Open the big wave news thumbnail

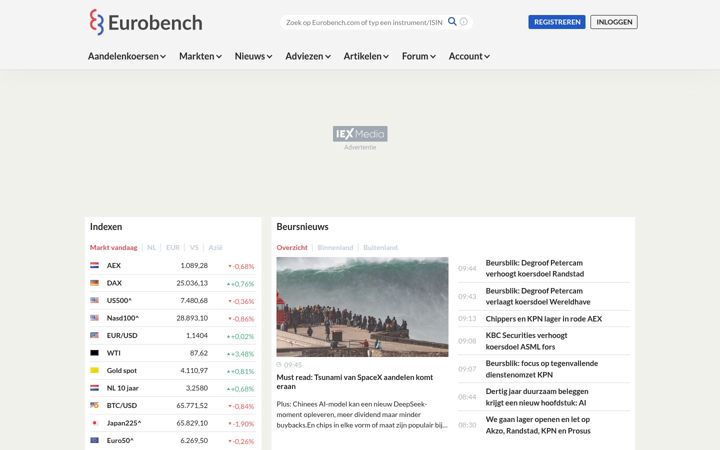362,307
